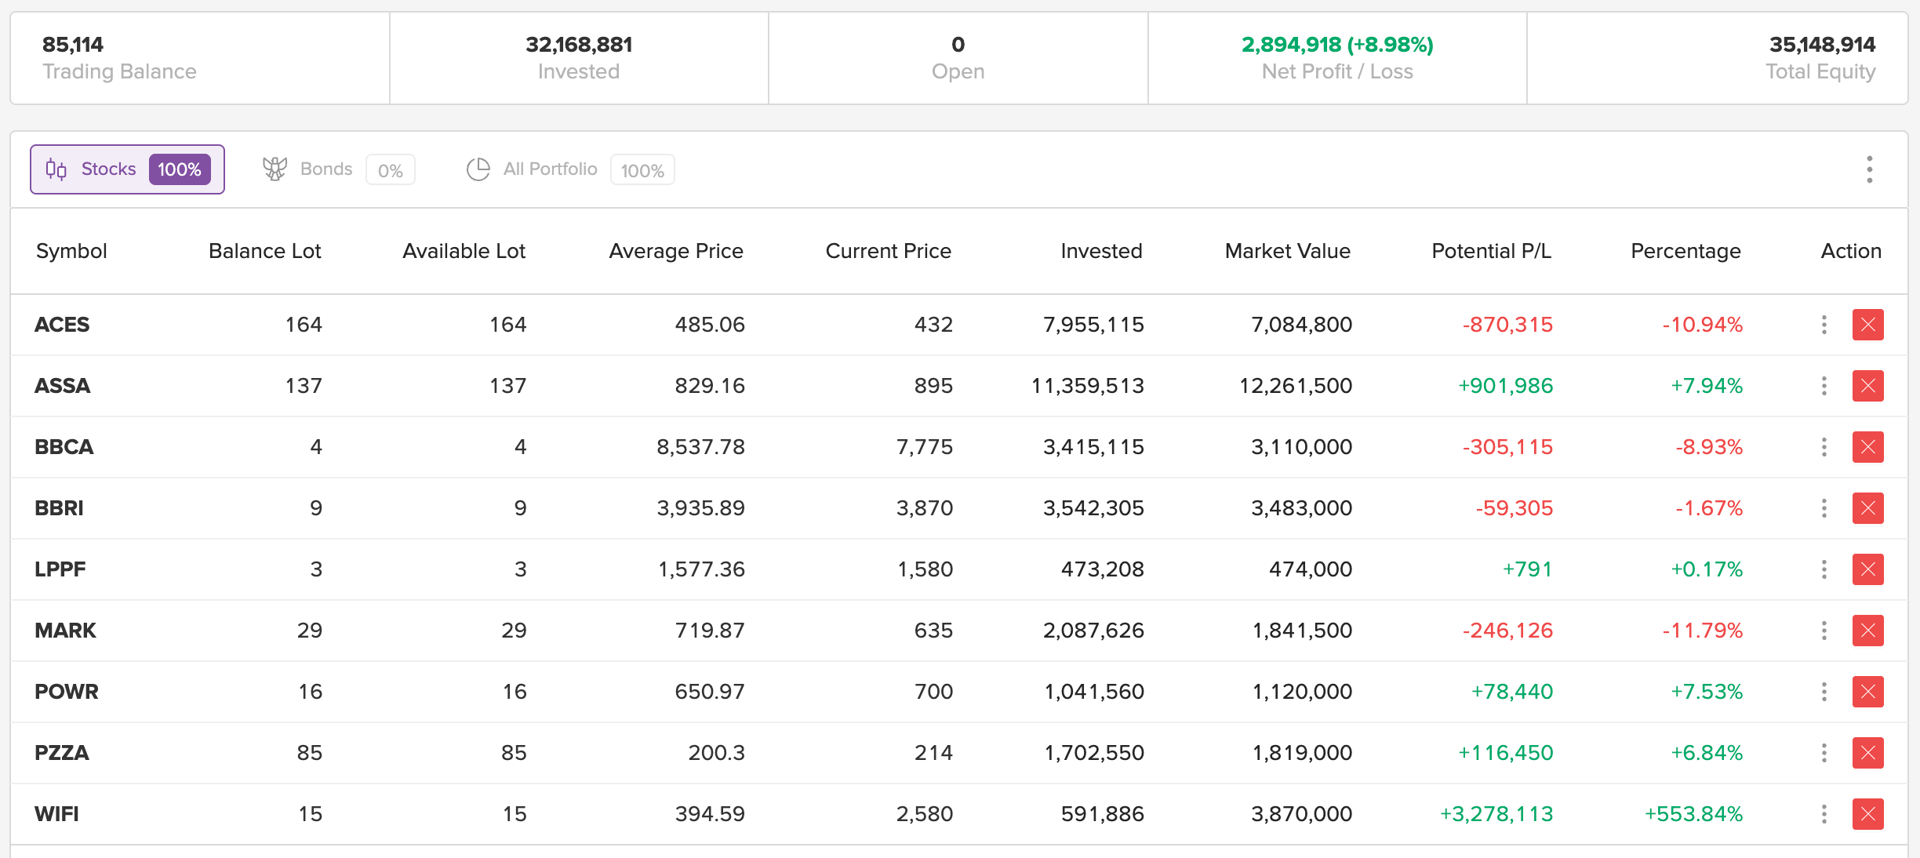Sort table by Percentage column header
The image size is (1920, 858).
pyautogui.click(x=1686, y=251)
